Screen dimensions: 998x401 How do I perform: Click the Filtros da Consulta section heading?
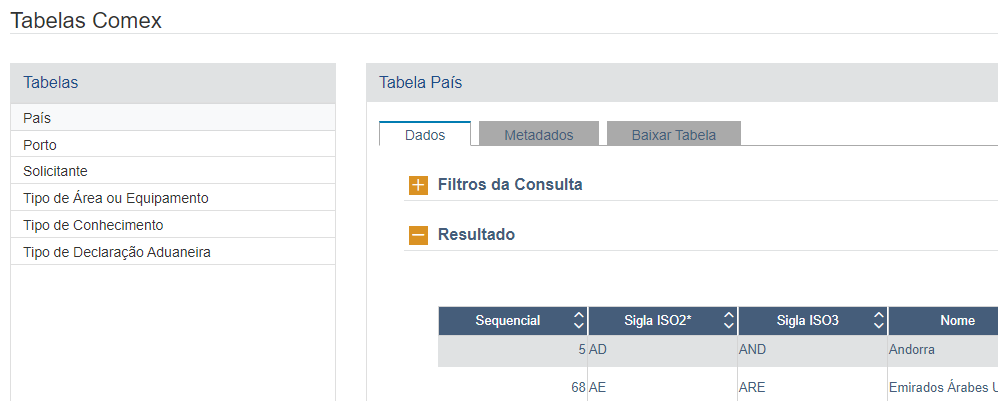point(510,185)
